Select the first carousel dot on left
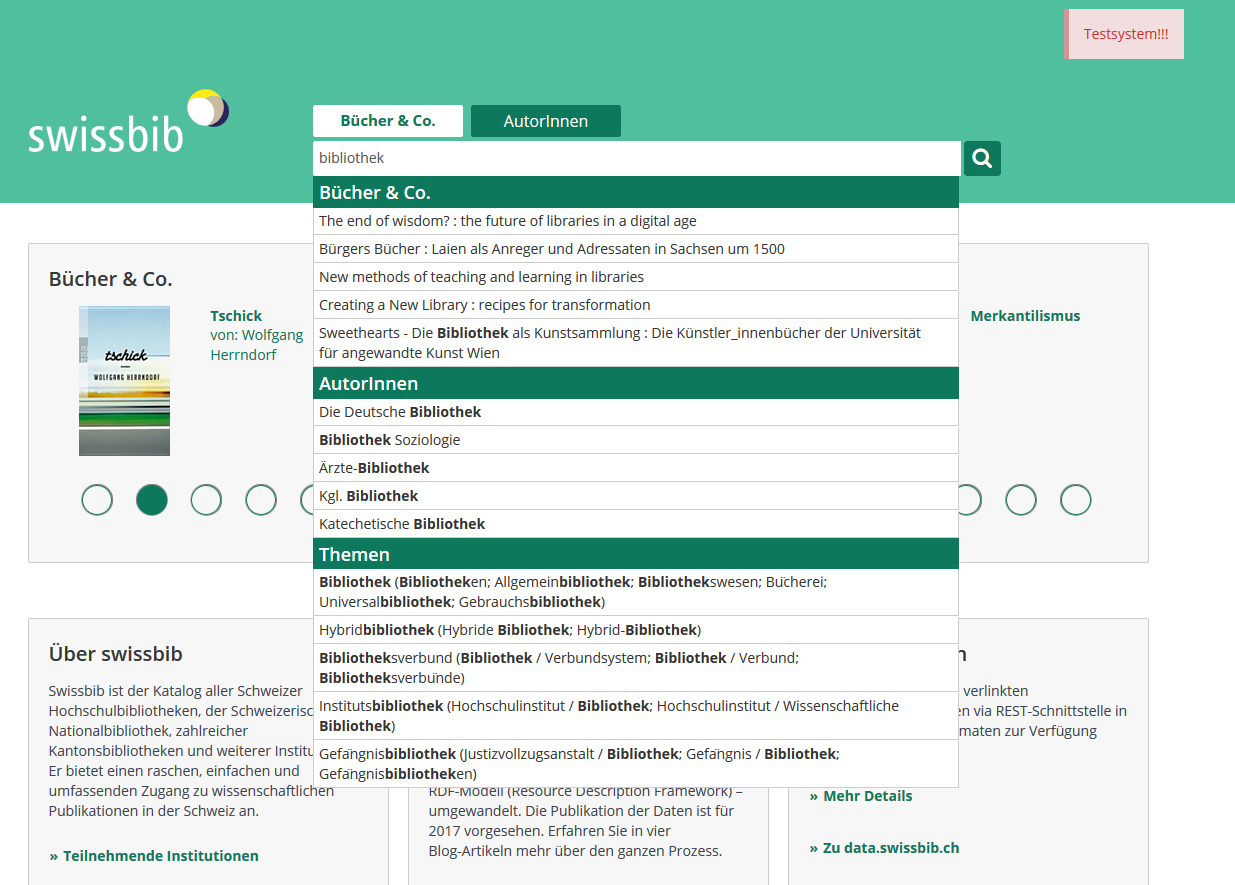Viewport: 1235px width, 885px height. 97,499
